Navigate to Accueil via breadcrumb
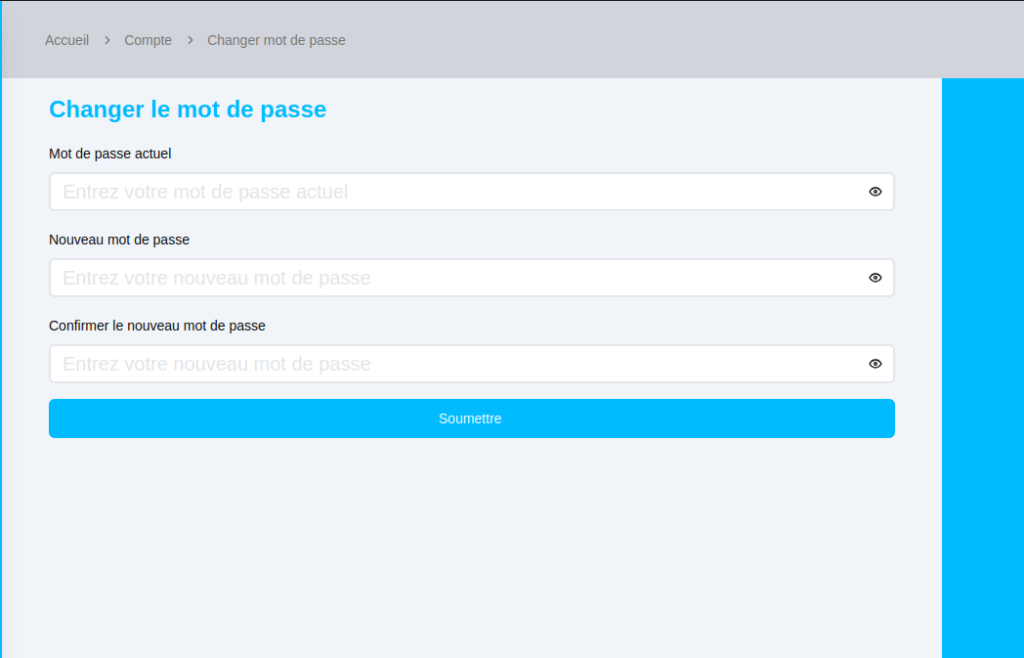The width and height of the screenshot is (1024, 658). 66,40
